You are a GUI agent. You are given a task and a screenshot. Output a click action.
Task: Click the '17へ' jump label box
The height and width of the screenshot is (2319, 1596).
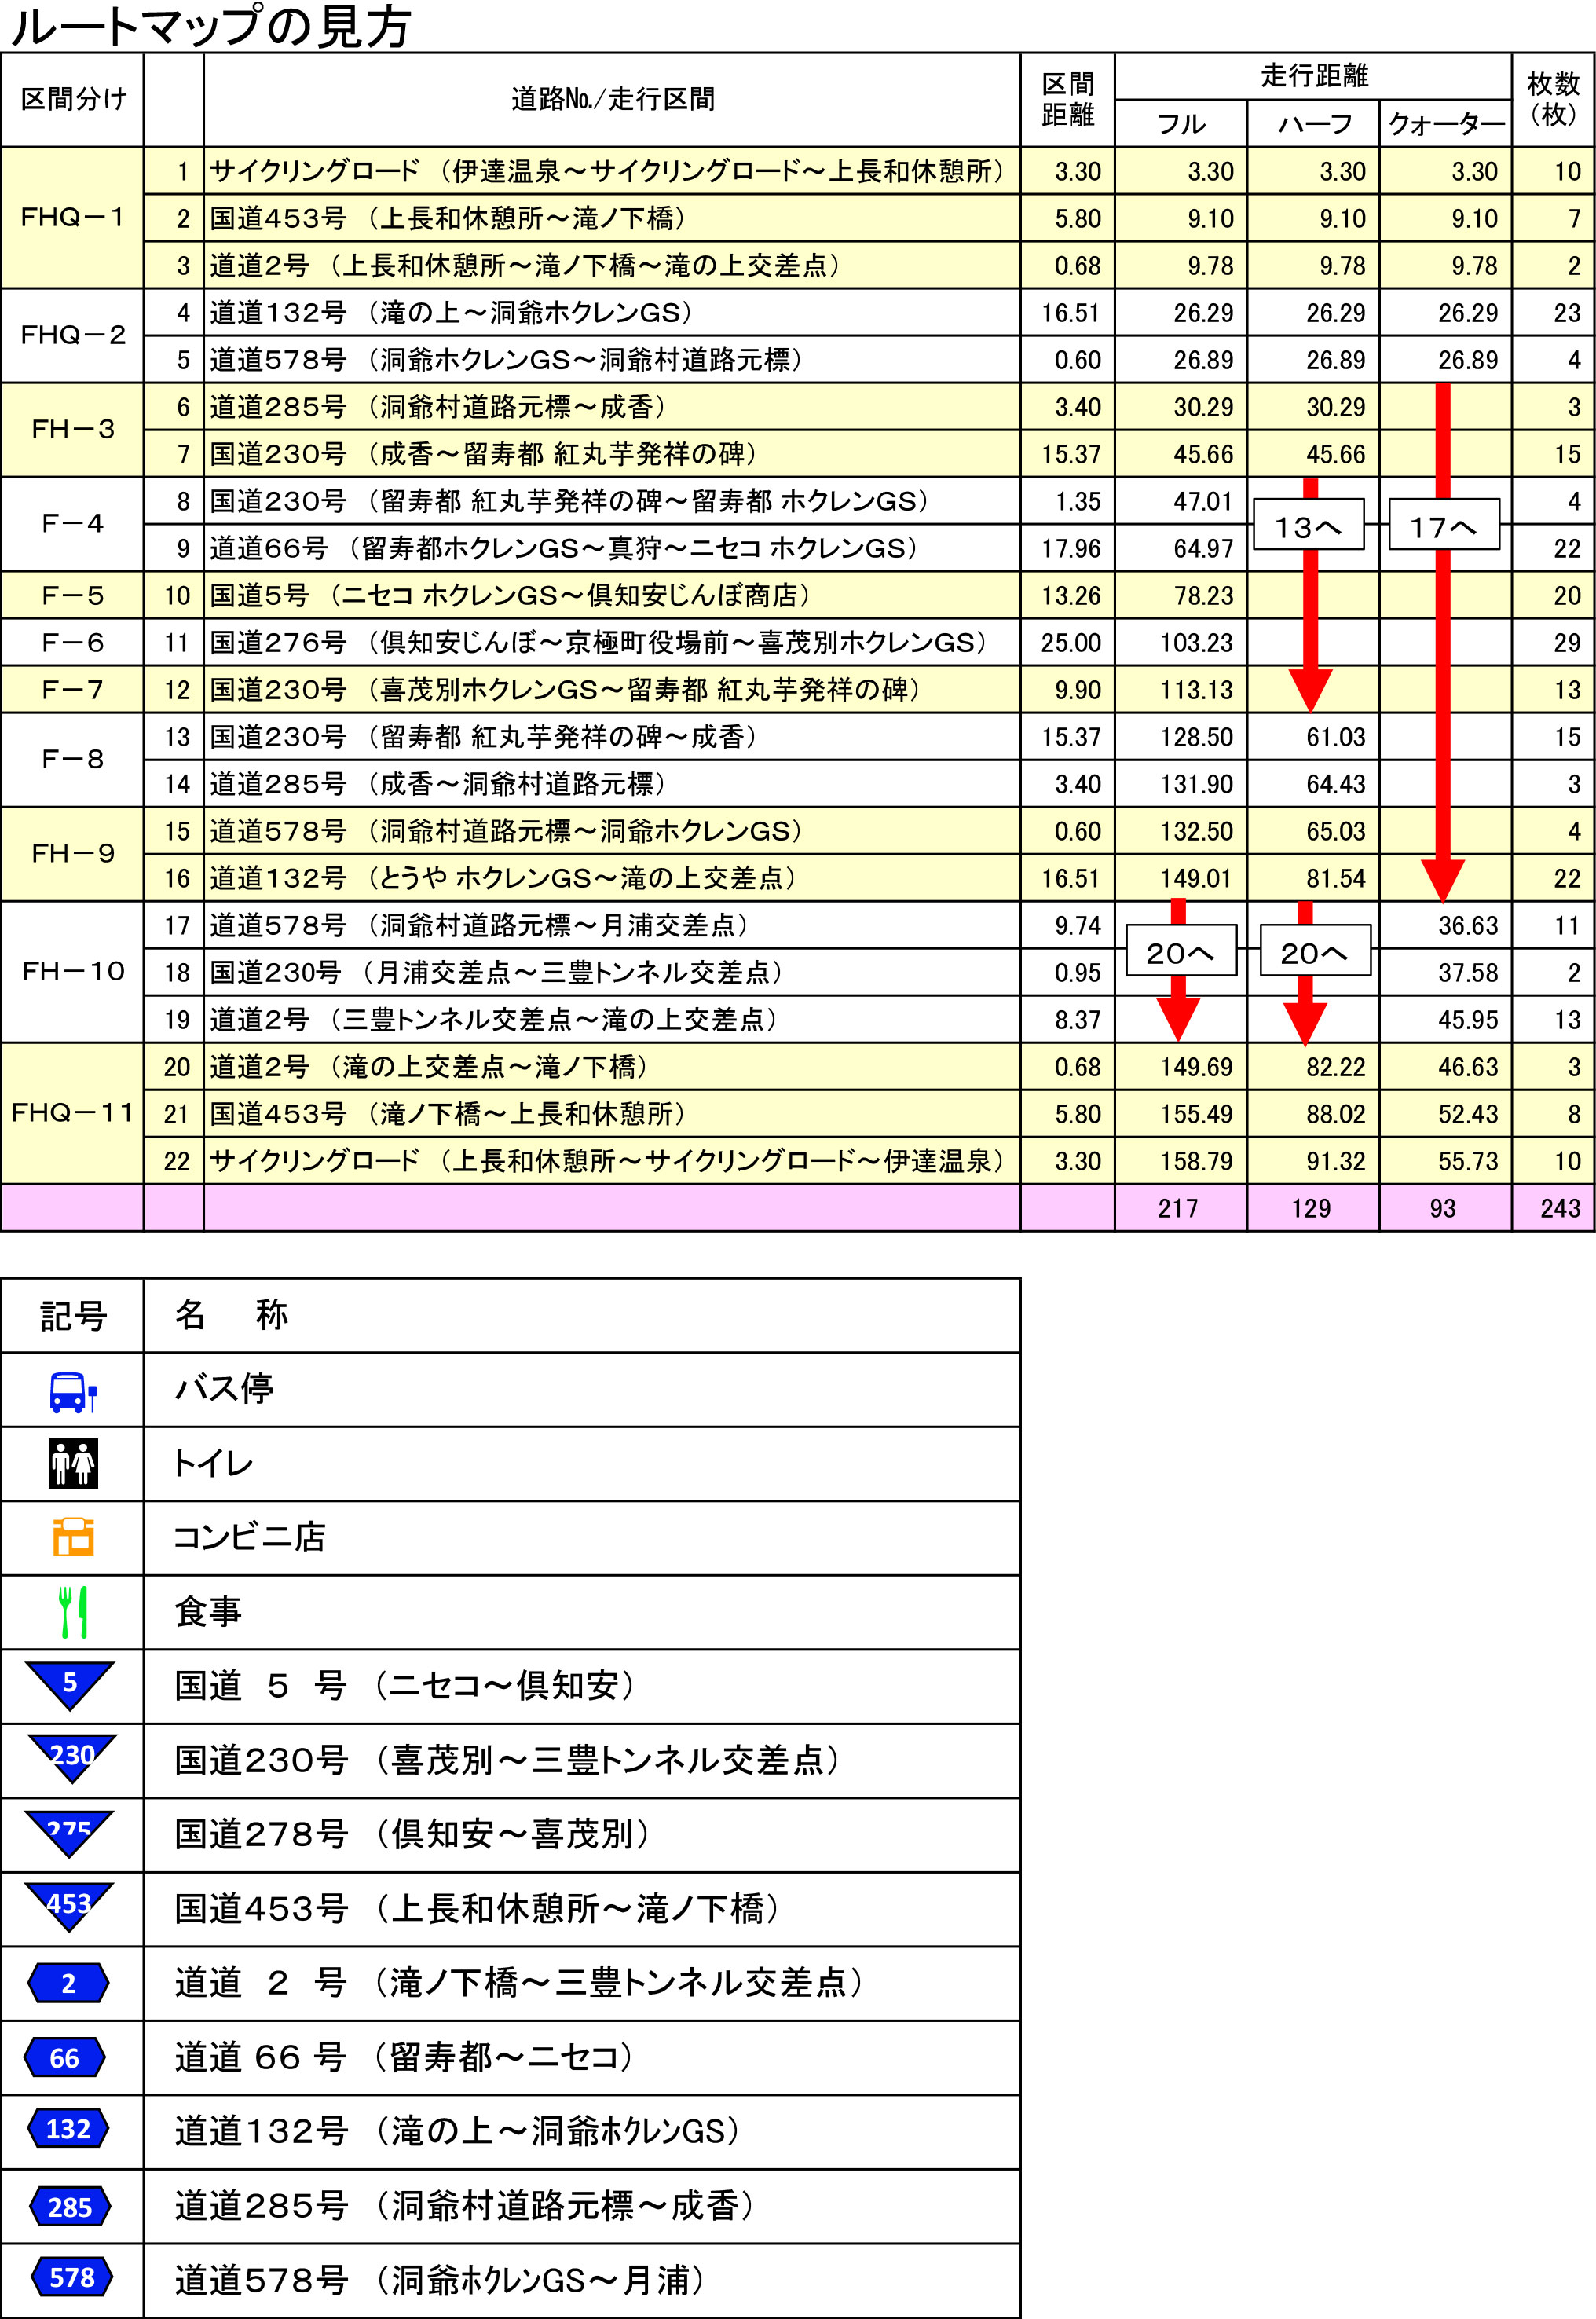1443,525
